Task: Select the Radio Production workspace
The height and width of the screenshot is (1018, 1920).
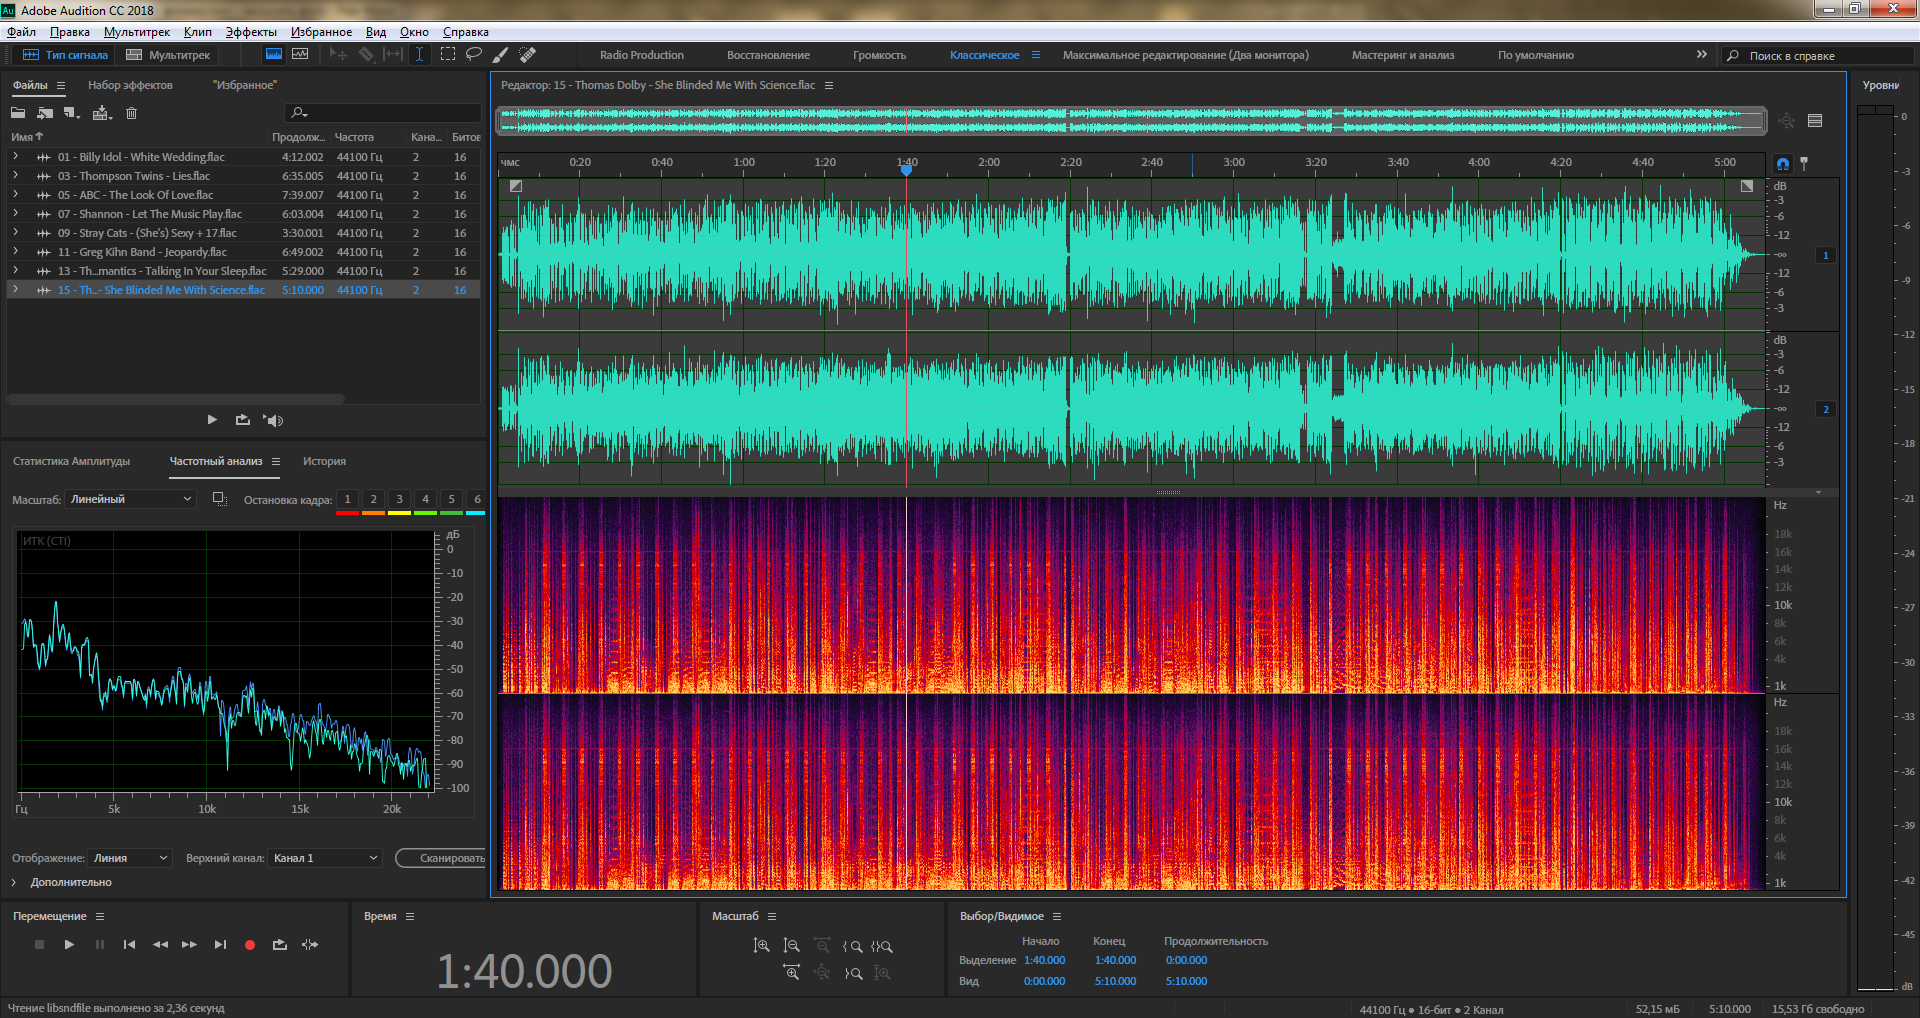Action: coord(642,55)
